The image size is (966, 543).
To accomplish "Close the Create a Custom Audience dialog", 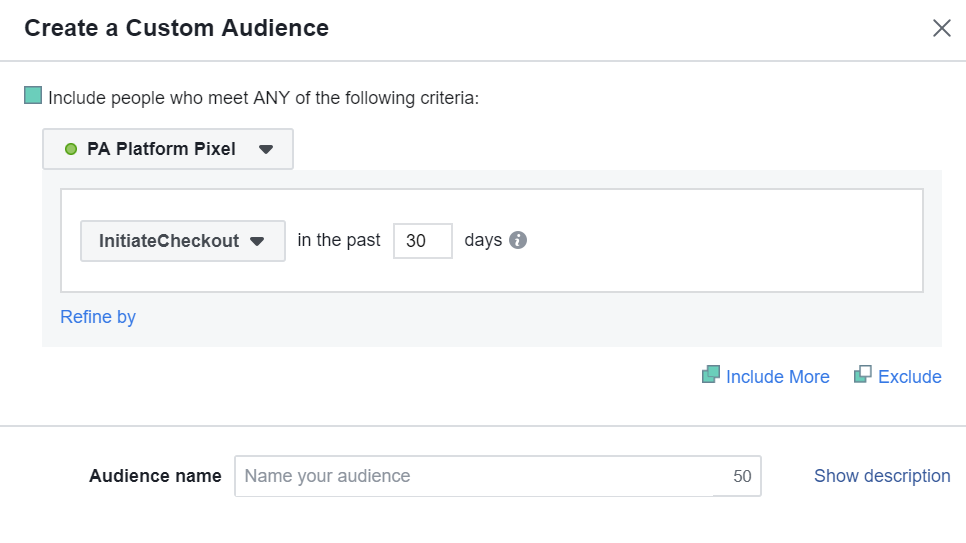I will tap(941, 28).
